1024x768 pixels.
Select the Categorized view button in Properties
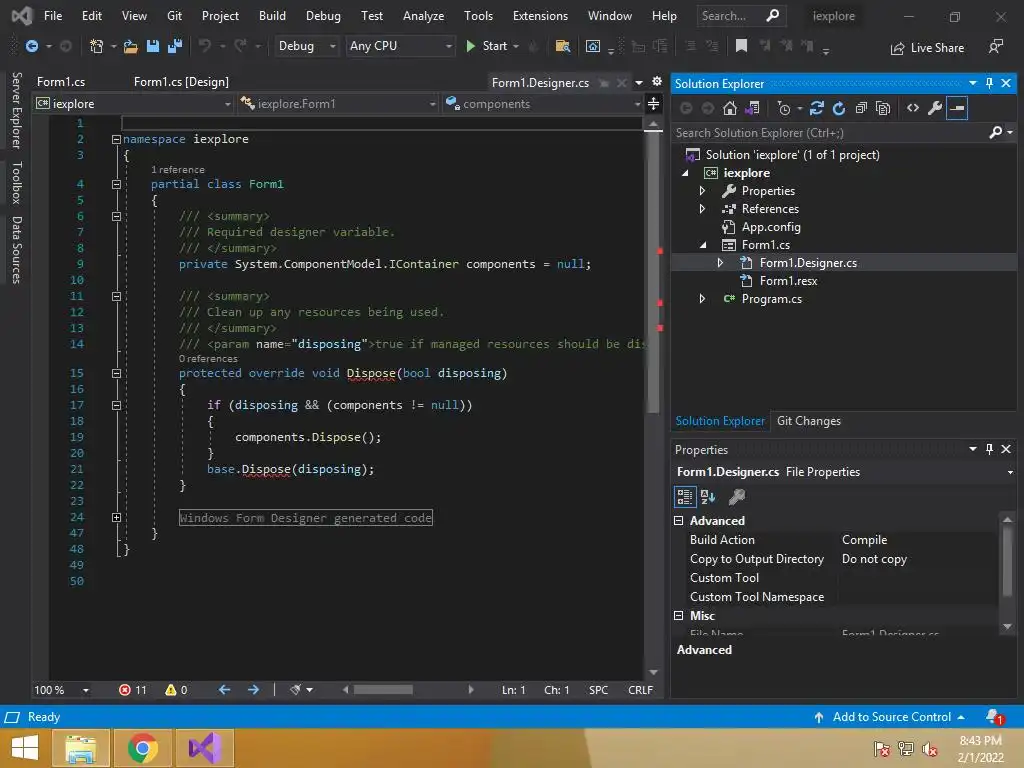coord(685,497)
